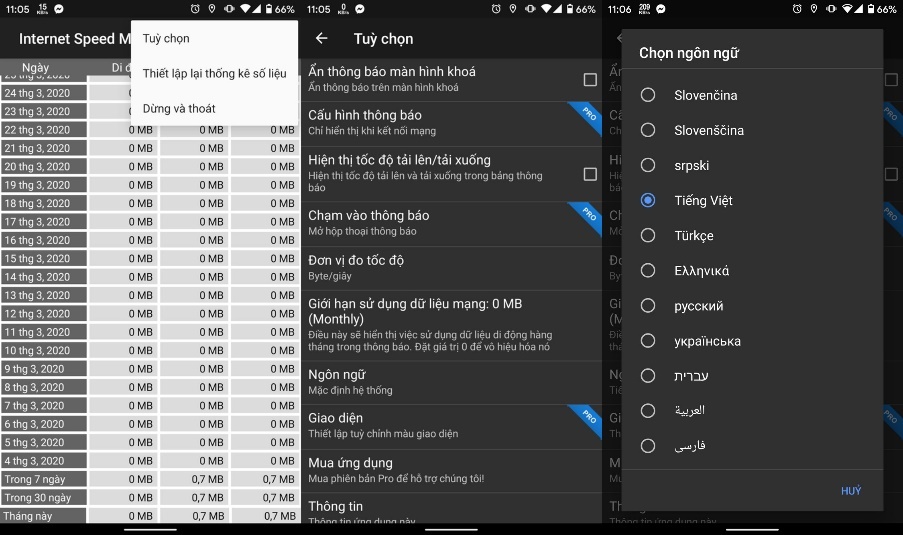Select Slovenčina as language
The width and height of the screenshot is (903, 535).
click(648, 95)
